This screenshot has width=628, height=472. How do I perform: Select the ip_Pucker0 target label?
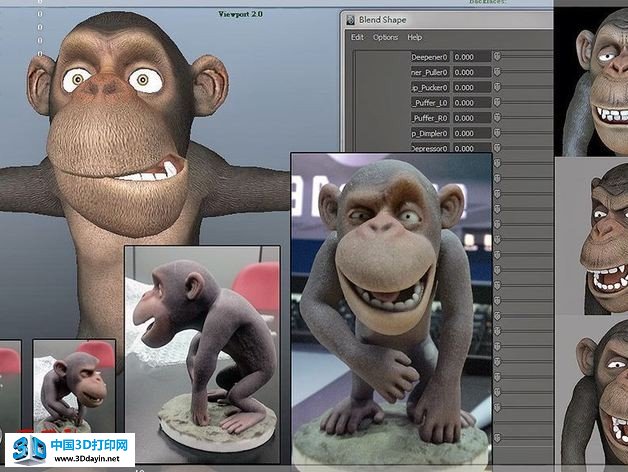pyautogui.click(x=430, y=88)
